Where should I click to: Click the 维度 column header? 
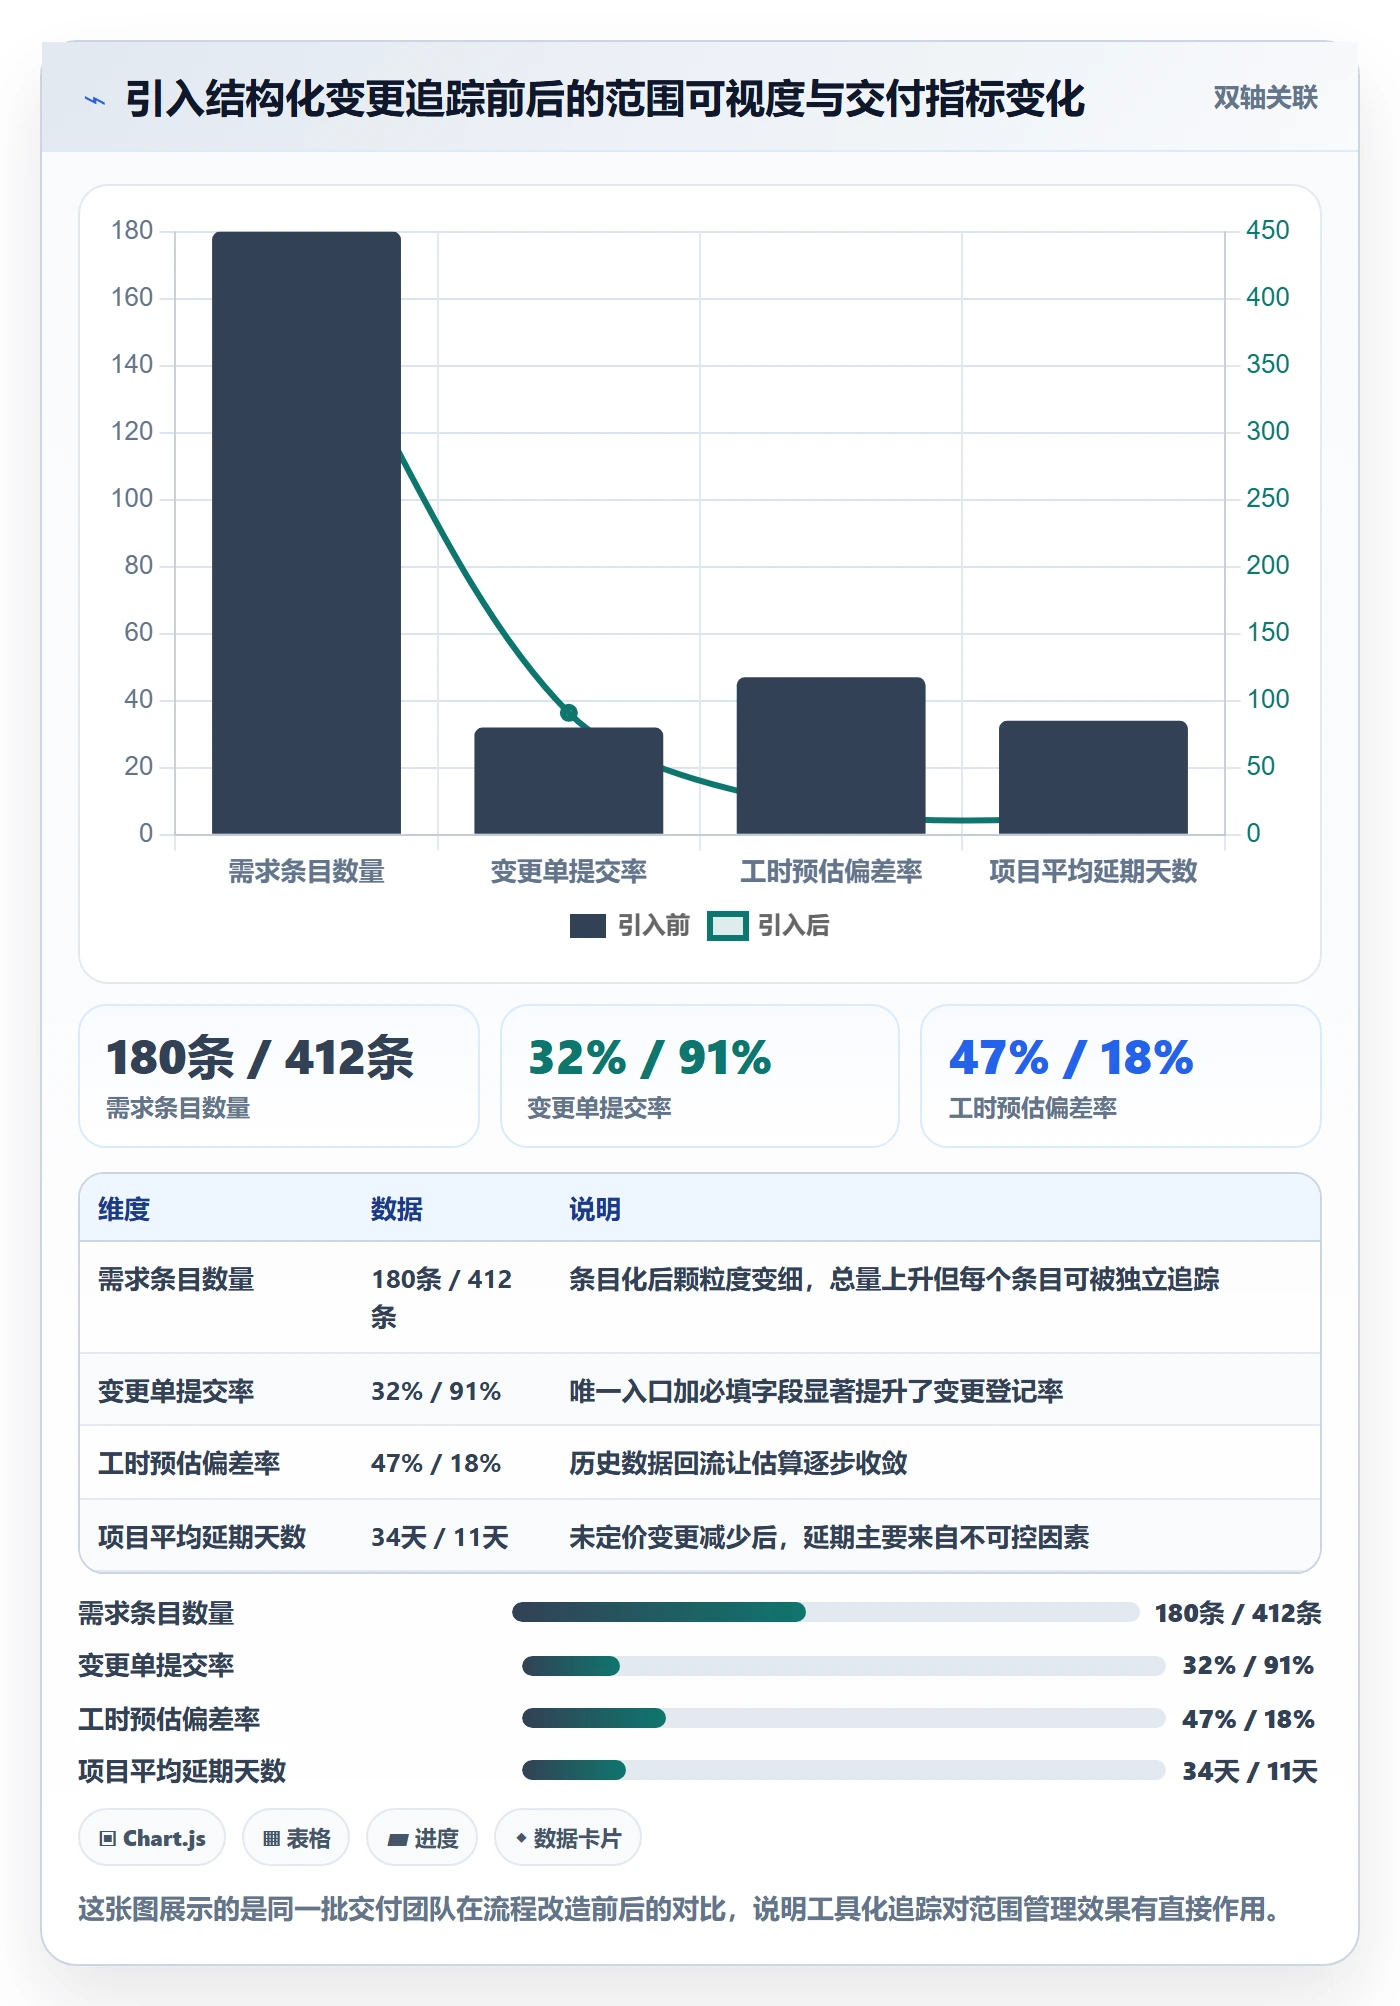click(x=124, y=1209)
